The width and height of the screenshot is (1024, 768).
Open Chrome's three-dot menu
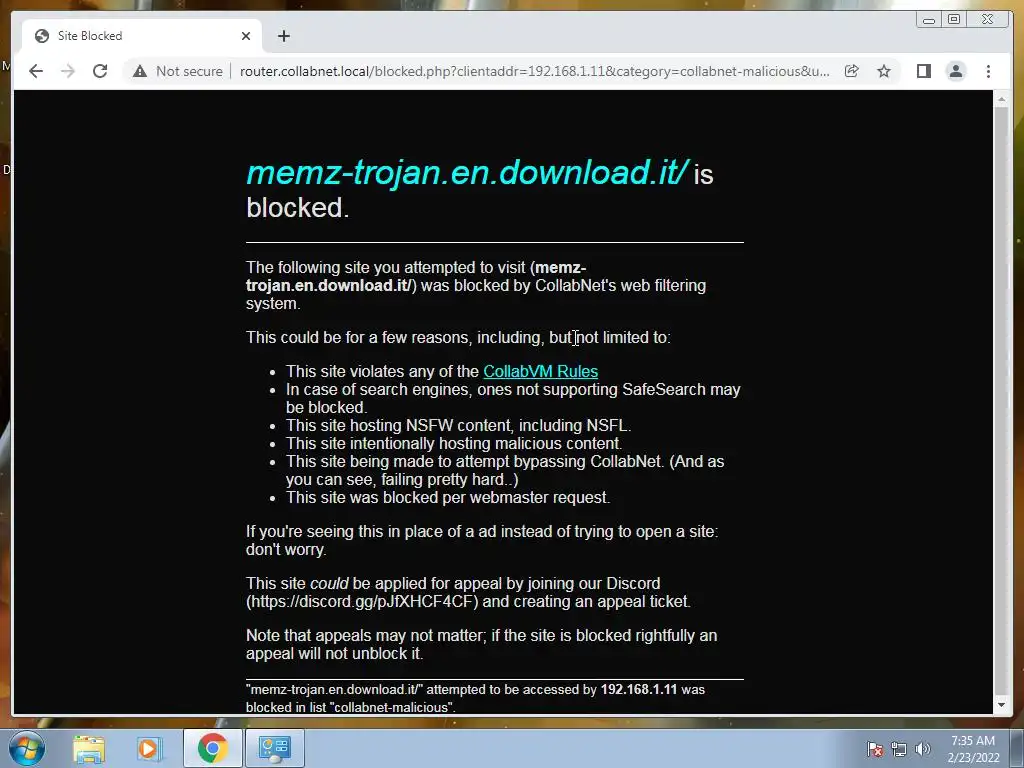988,71
